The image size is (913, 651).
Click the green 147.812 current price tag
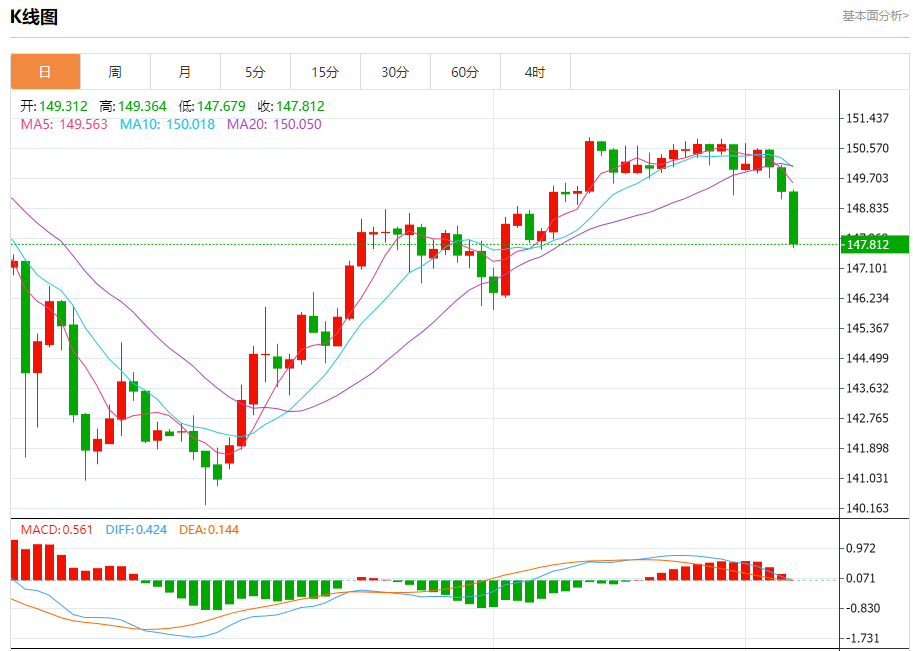coord(875,245)
